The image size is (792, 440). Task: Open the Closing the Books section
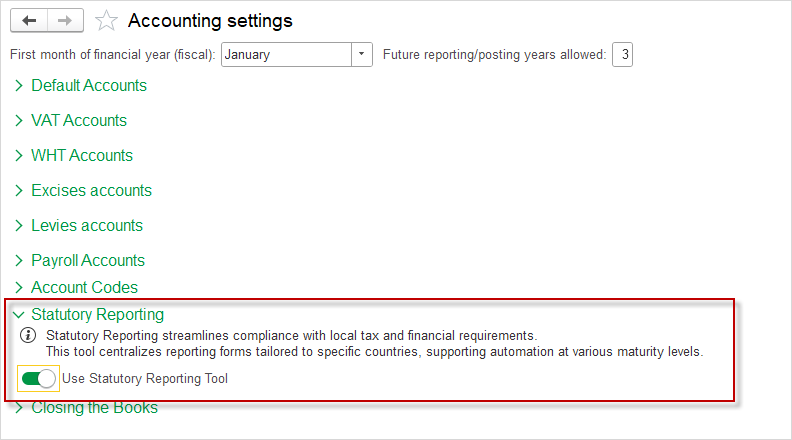point(94,407)
